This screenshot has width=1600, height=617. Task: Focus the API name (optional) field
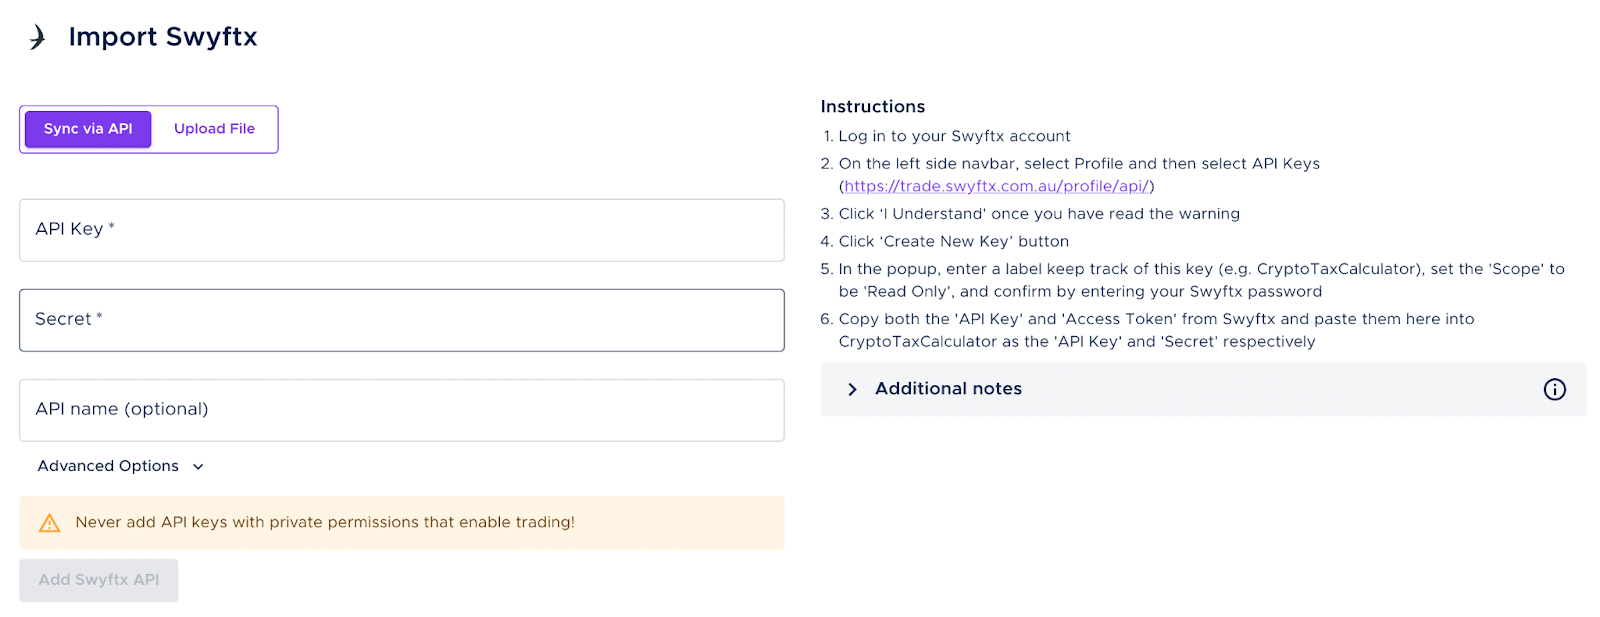402,410
